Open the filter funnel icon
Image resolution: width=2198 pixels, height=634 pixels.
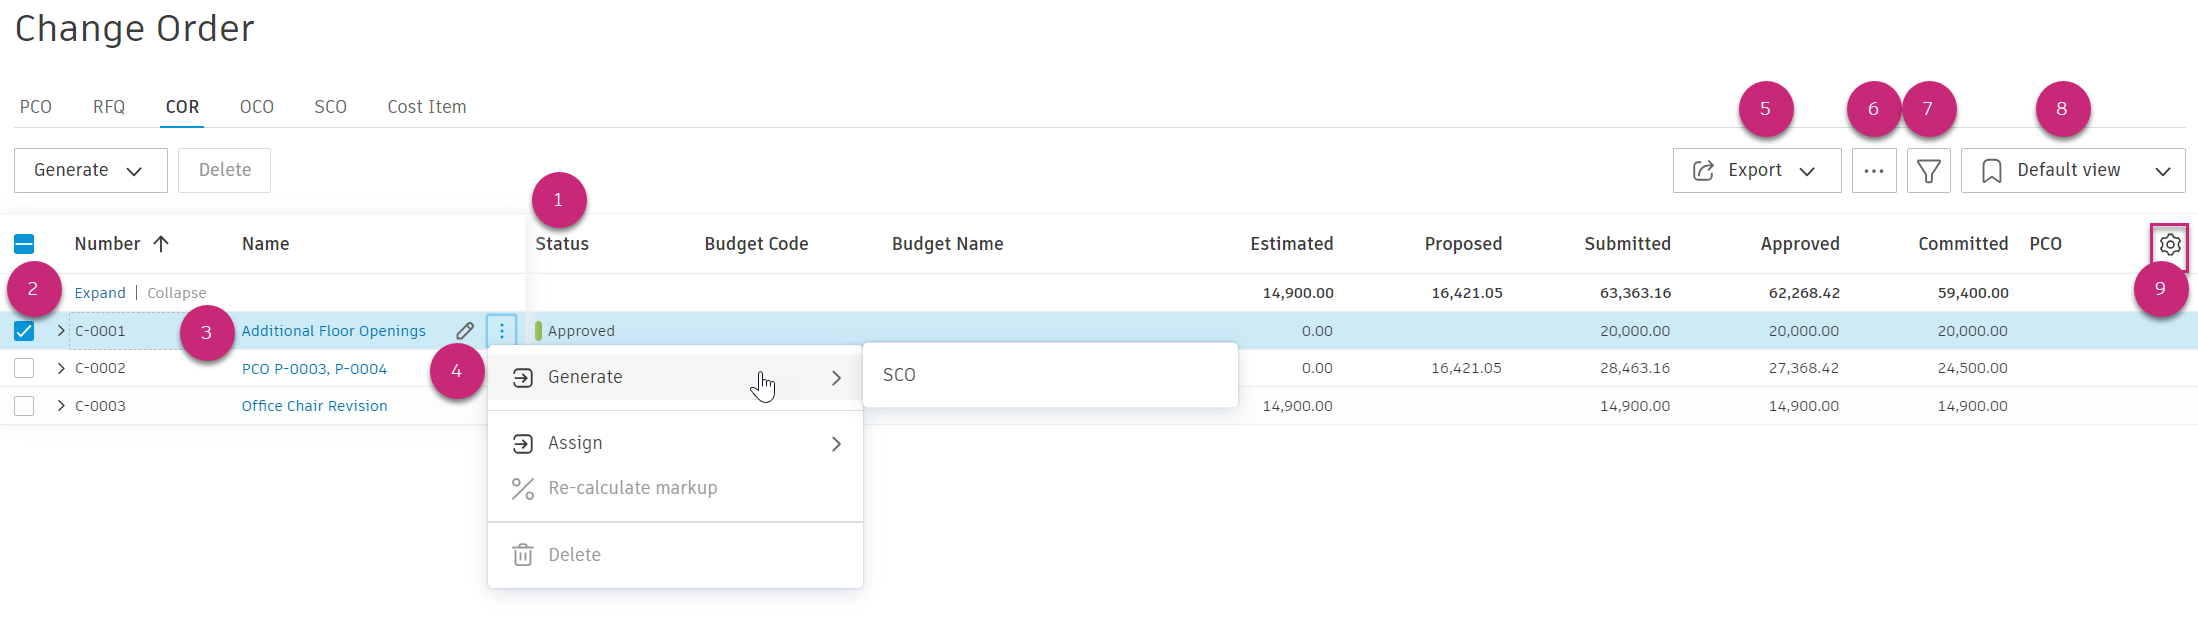(1928, 171)
